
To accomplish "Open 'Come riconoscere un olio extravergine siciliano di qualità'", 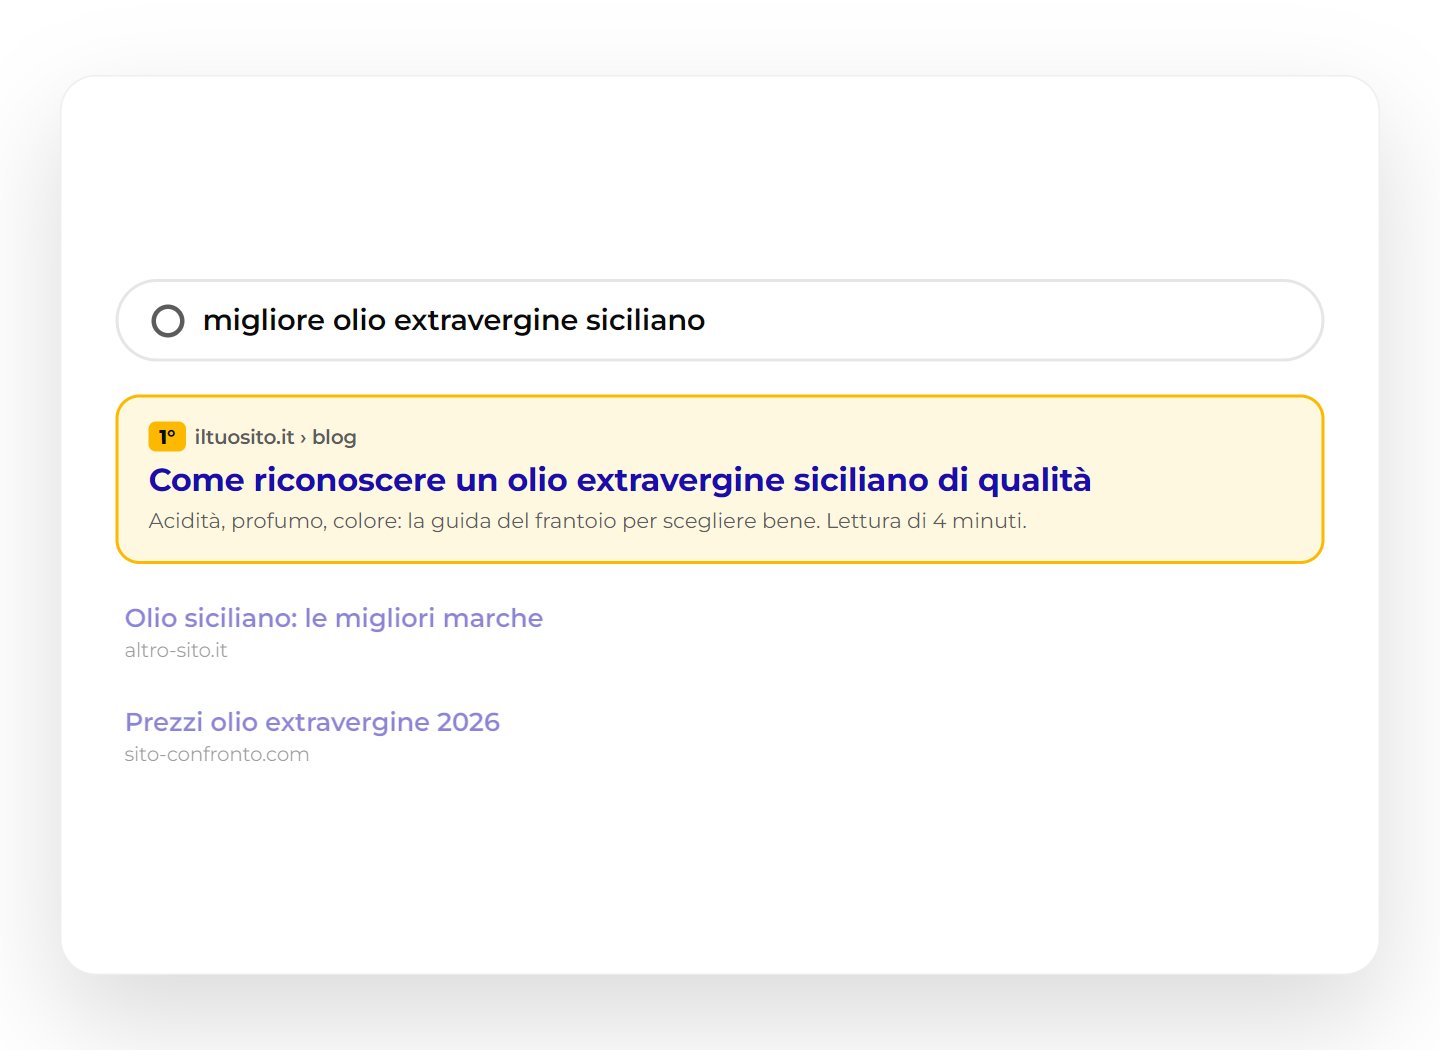I will point(620,480).
